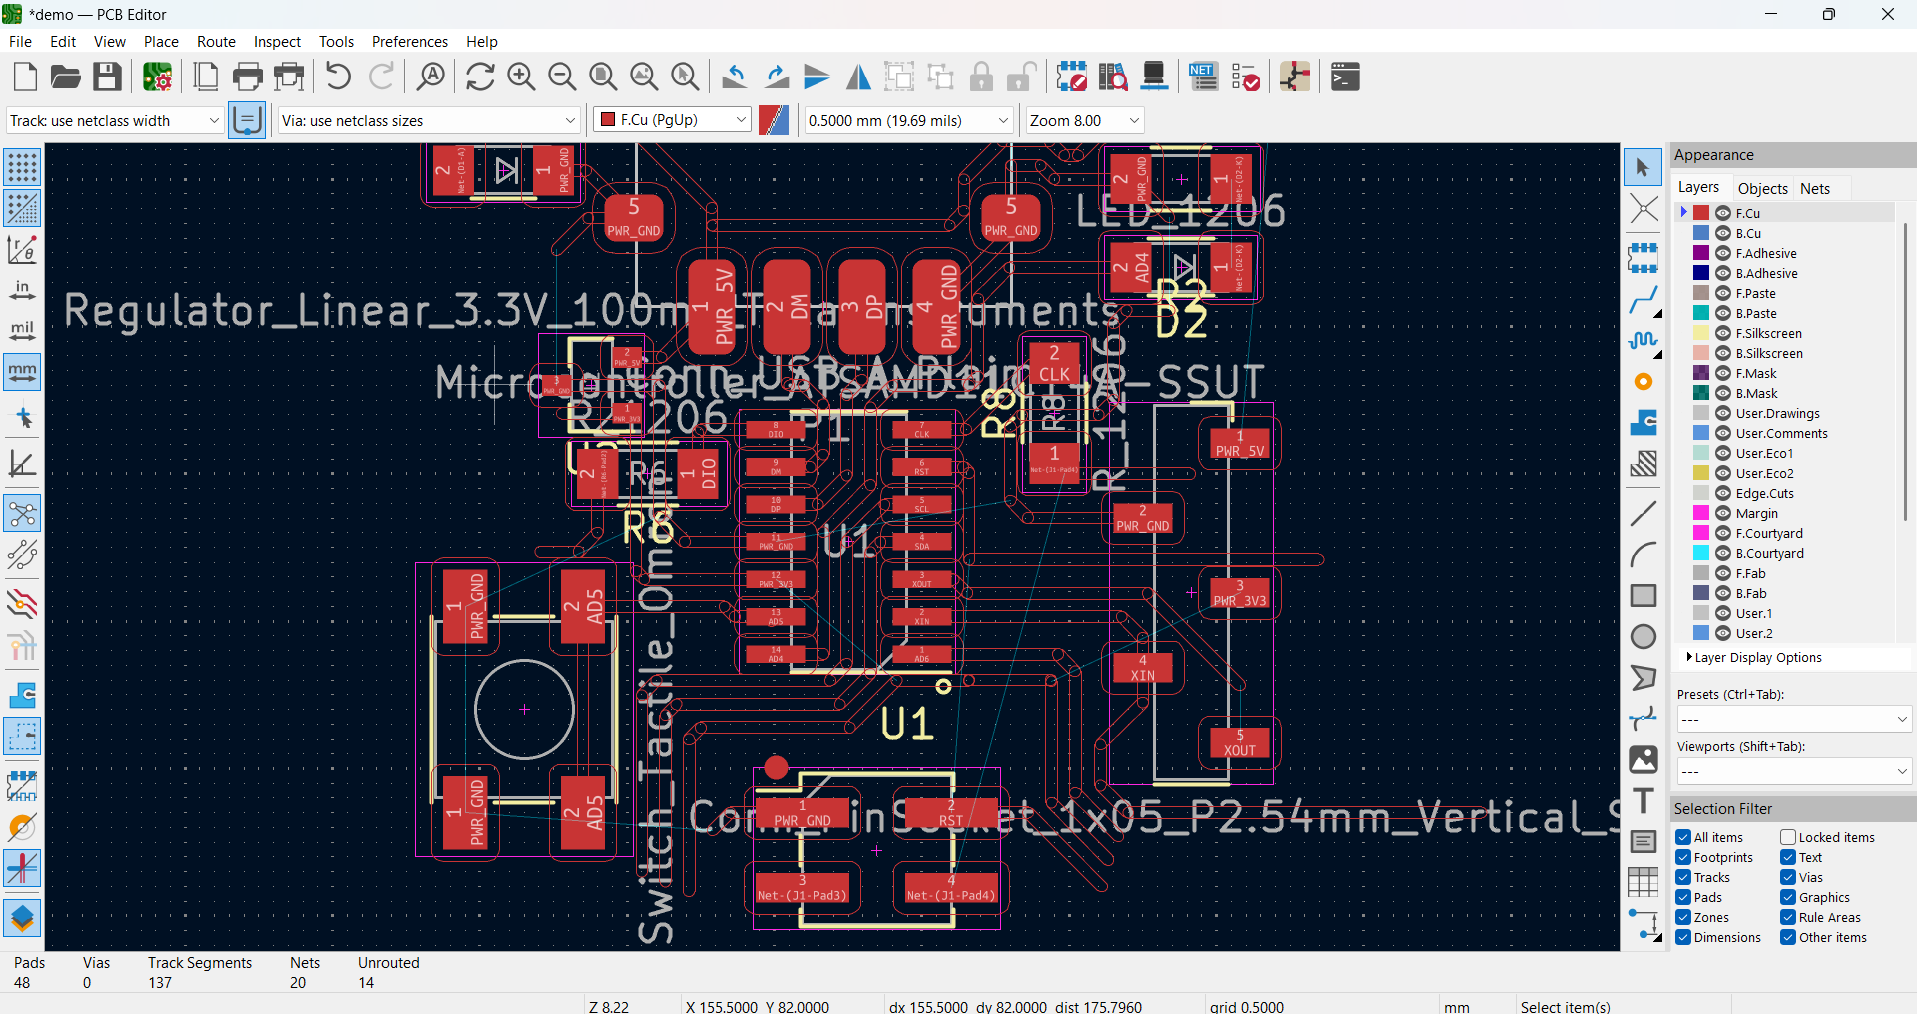The image size is (1917, 1014).
Task: Hide the B.Cu layer
Action: (x=1723, y=233)
